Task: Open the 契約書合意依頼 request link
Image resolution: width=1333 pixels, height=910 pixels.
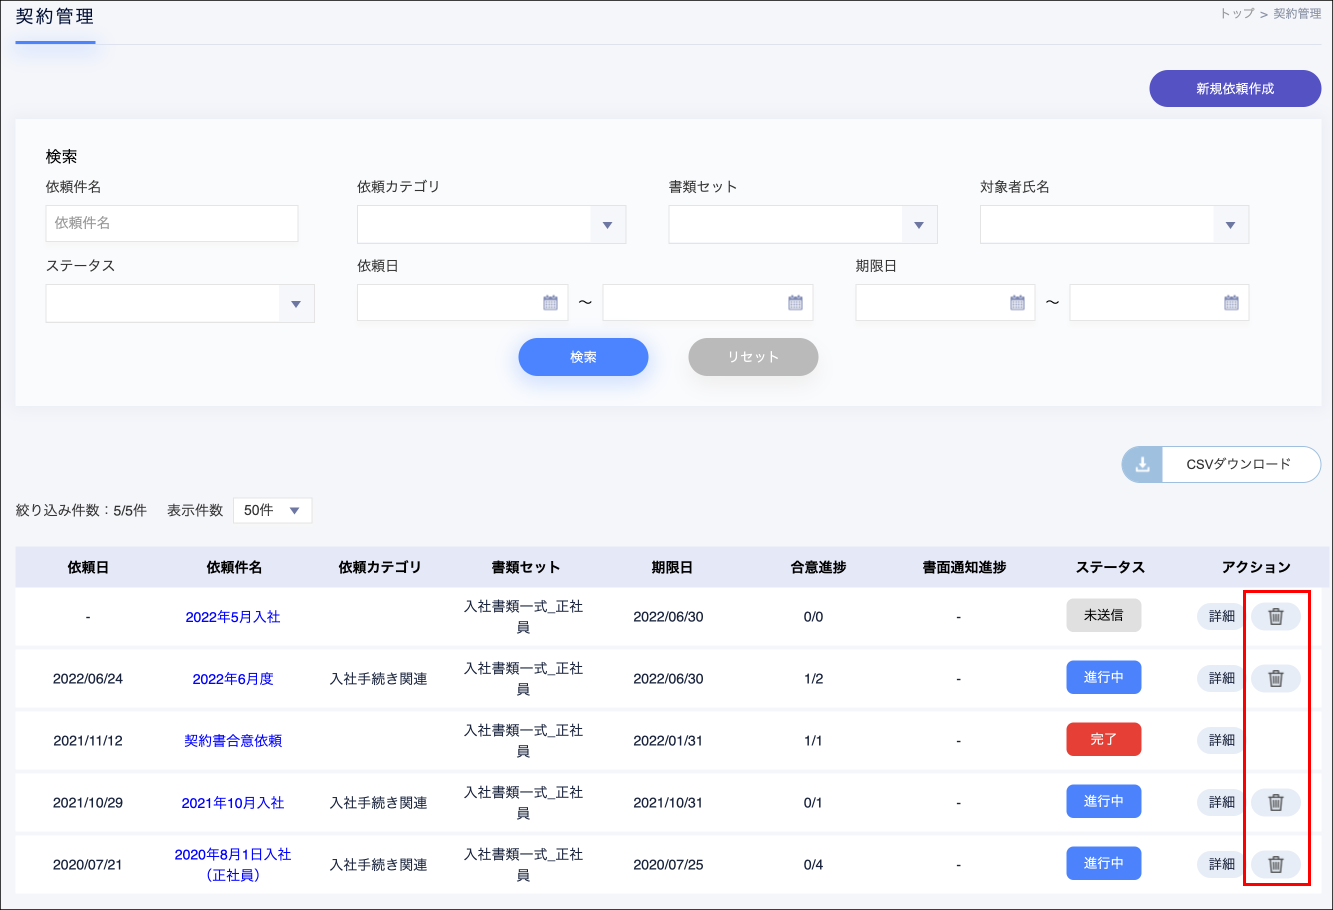Action: point(233,741)
